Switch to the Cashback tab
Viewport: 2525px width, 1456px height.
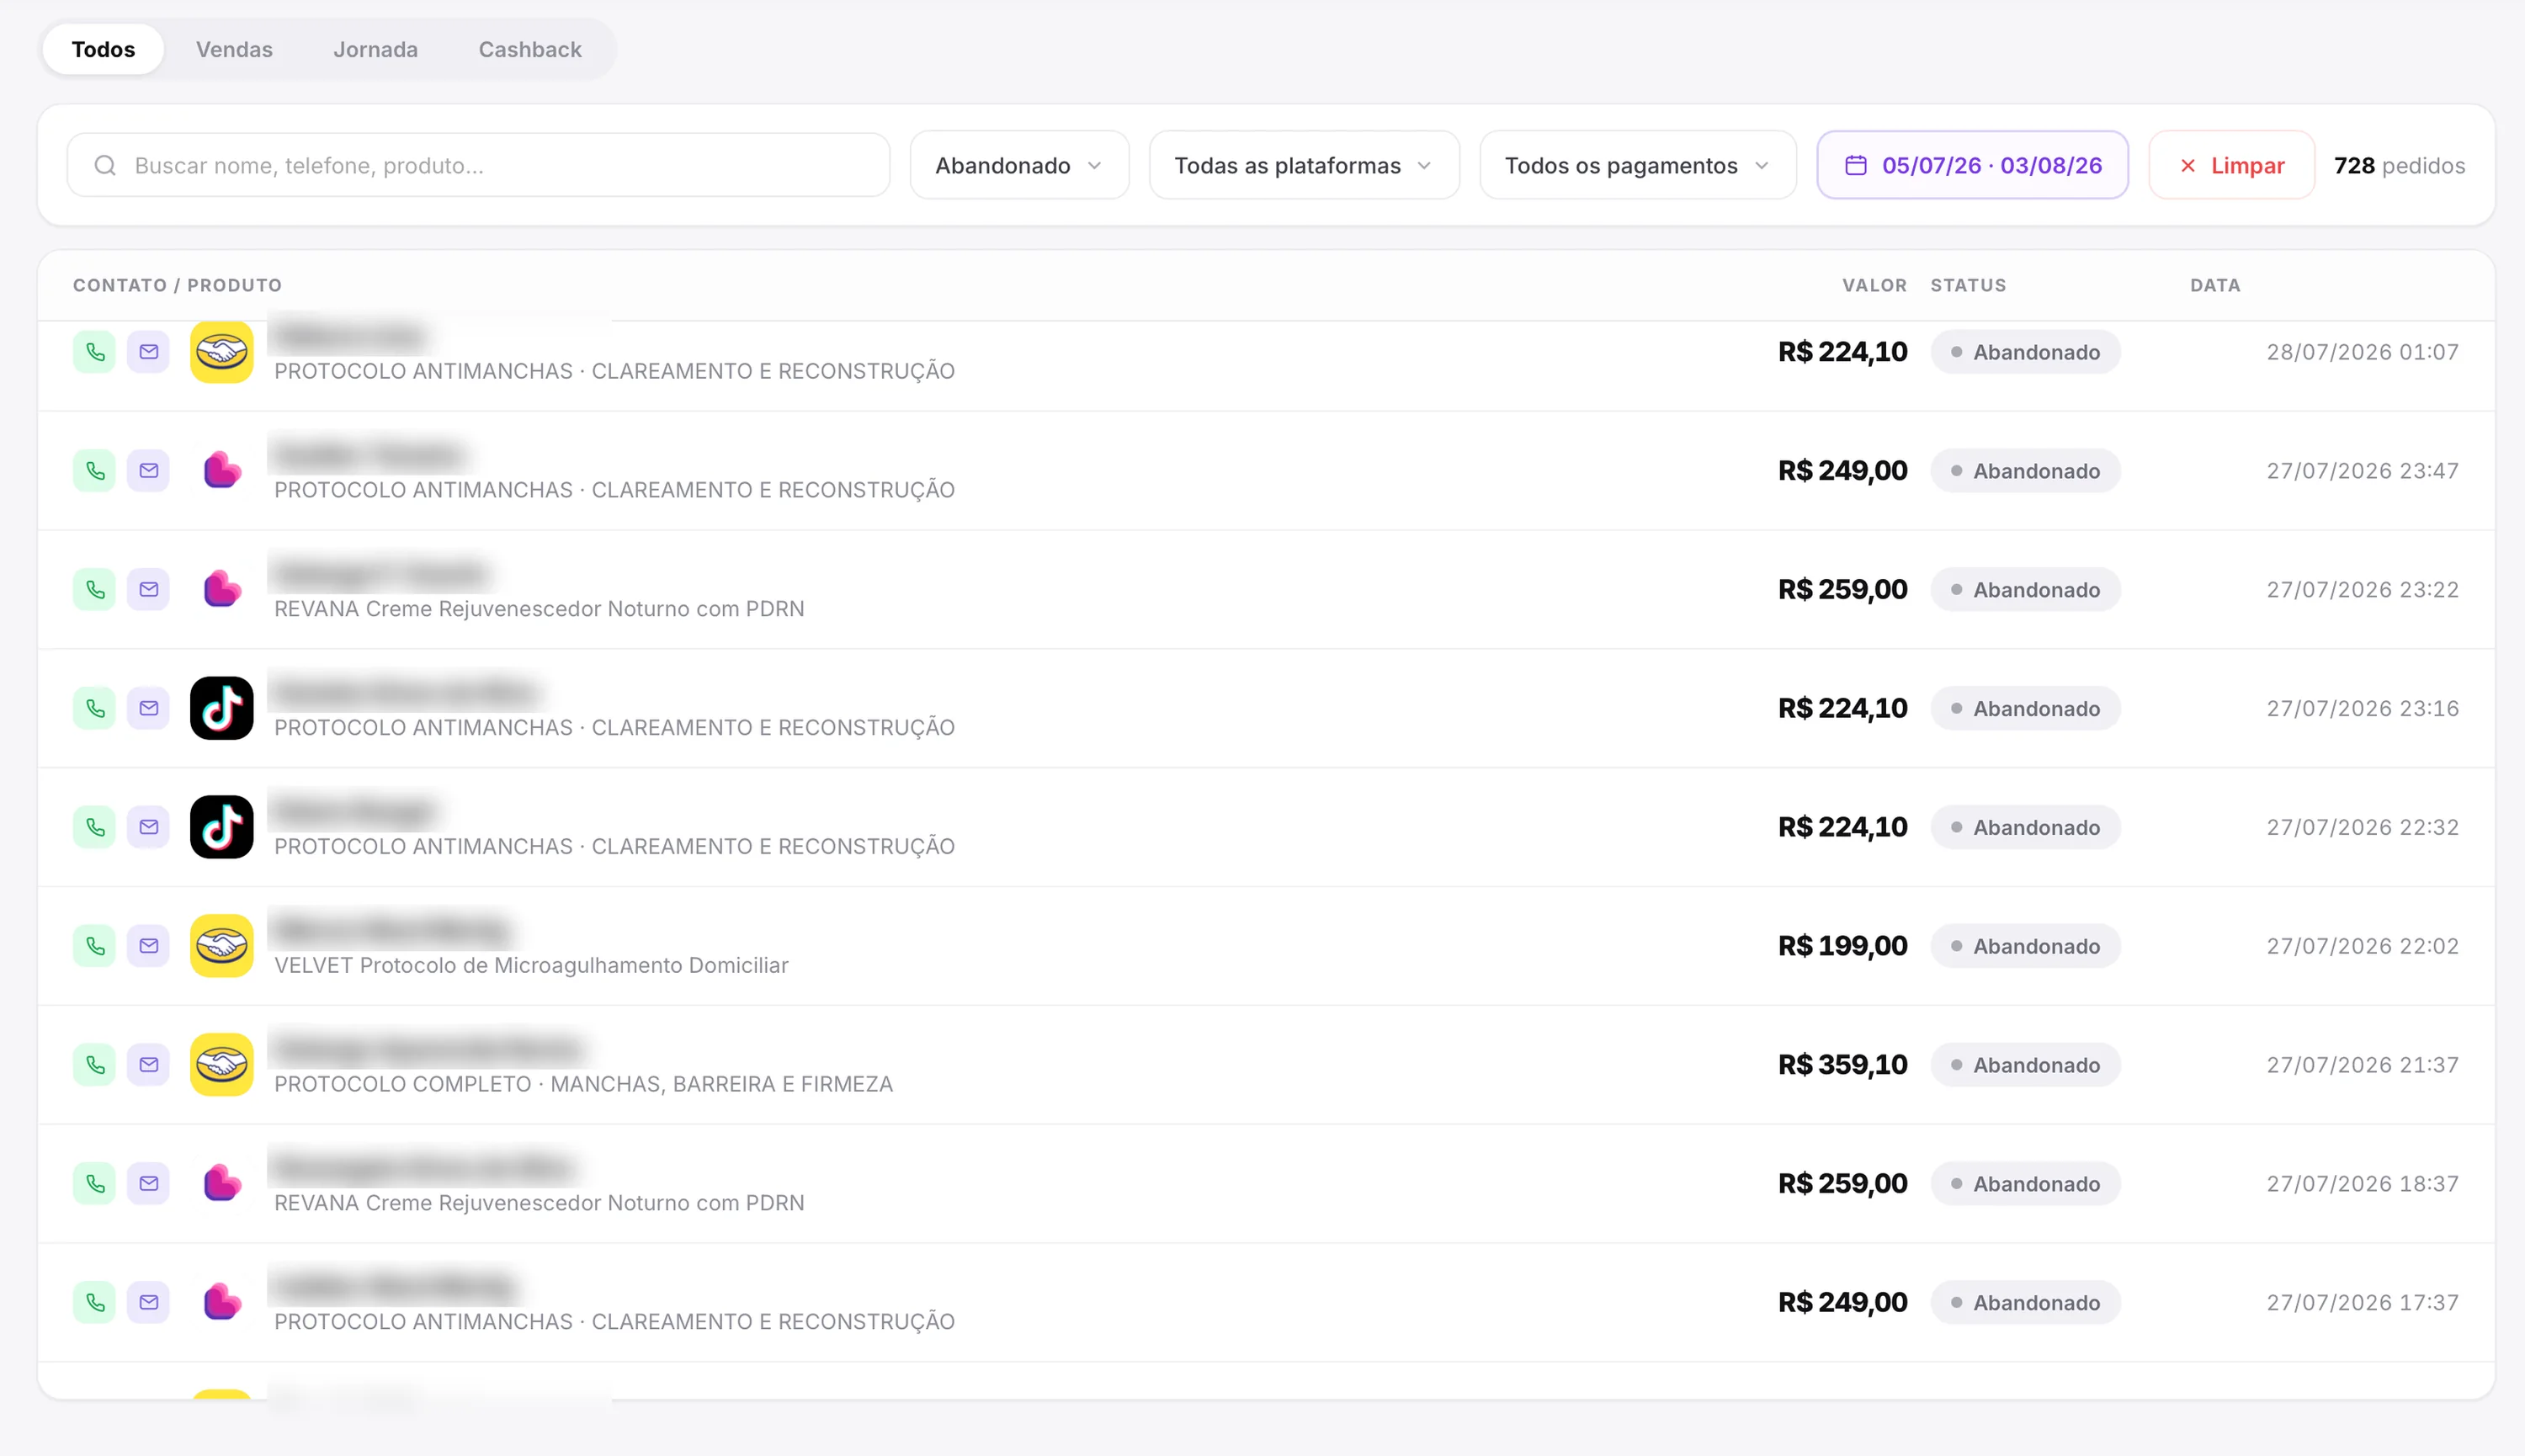530,49
